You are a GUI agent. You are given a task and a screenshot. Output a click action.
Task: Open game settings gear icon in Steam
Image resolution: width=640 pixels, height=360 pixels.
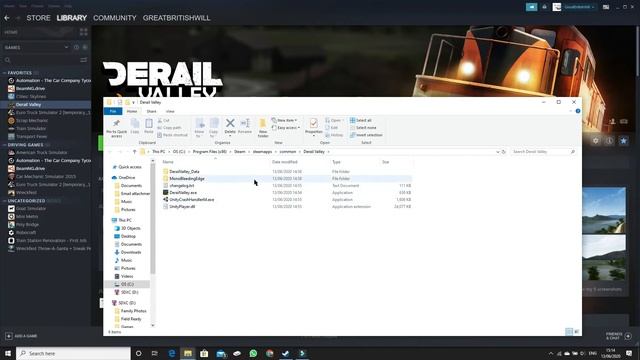(596, 141)
